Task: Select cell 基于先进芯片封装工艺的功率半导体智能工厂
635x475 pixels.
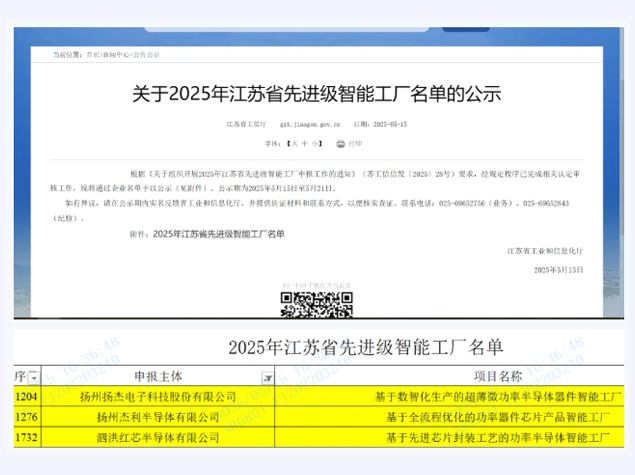Action: coord(449,437)
